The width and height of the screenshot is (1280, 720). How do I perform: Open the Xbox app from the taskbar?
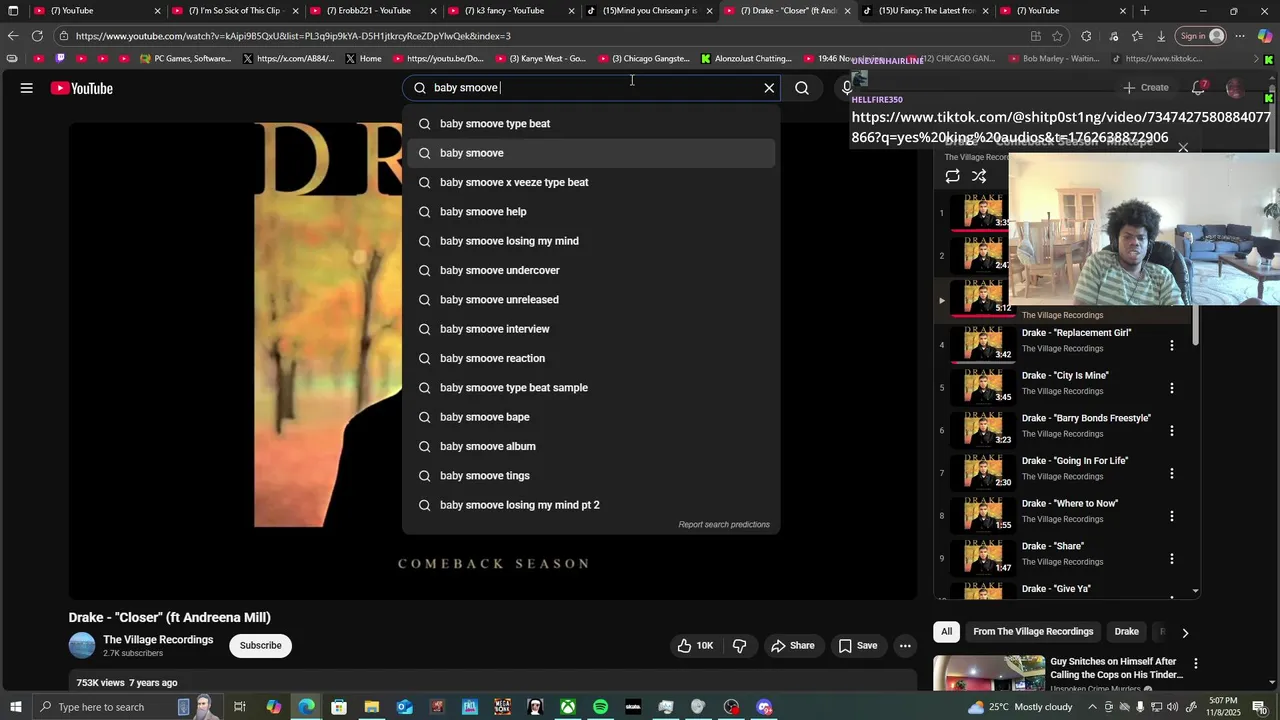pos(567,707)
